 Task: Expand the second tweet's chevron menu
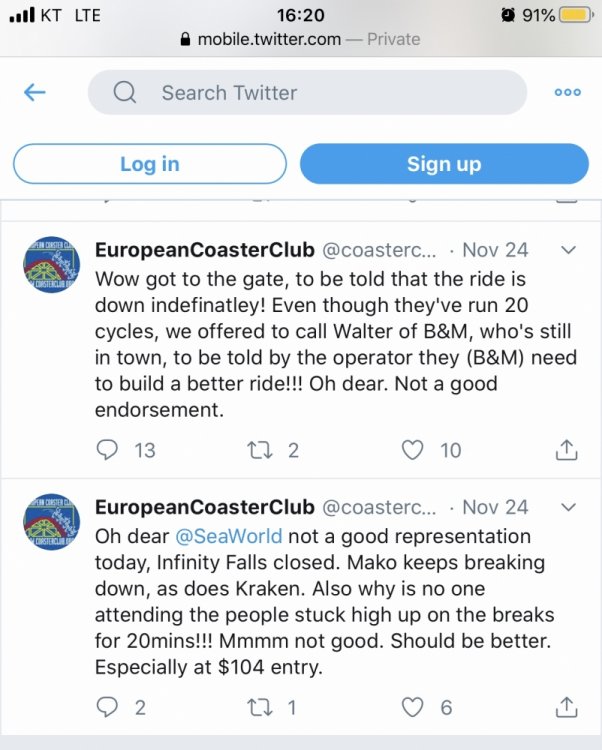[x=567, y=507]
